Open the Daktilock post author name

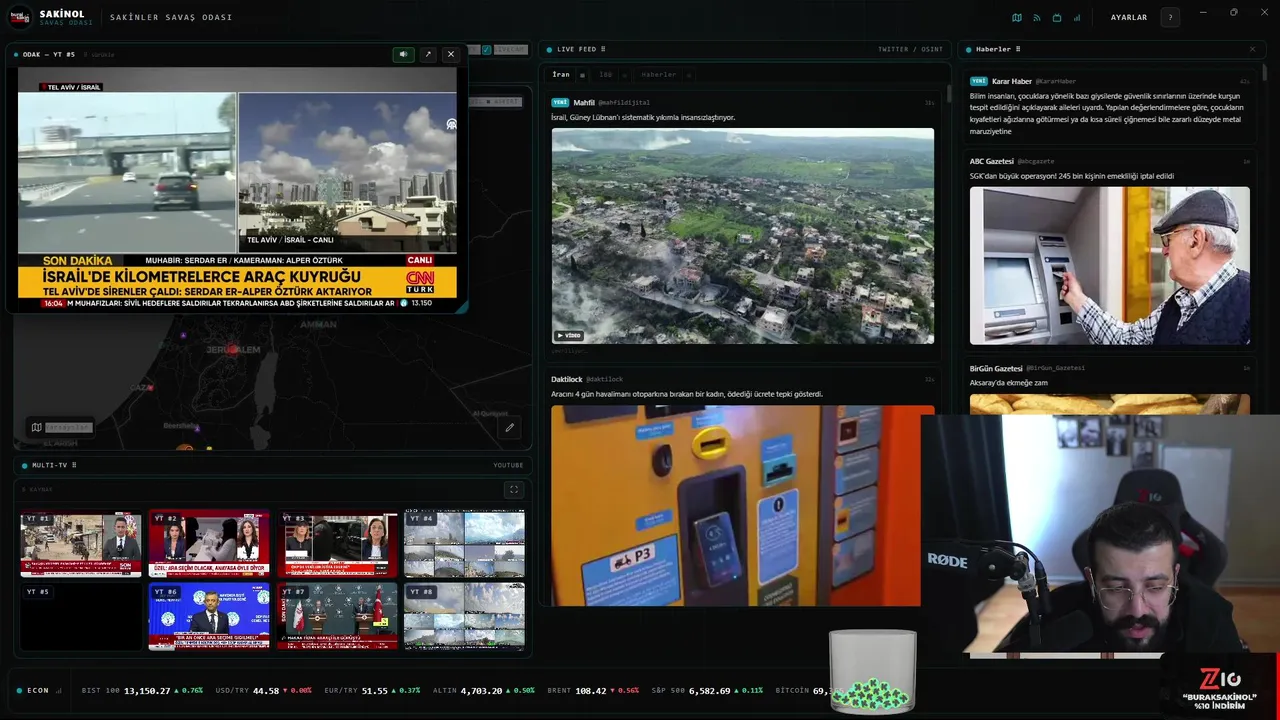coord(566,379)
